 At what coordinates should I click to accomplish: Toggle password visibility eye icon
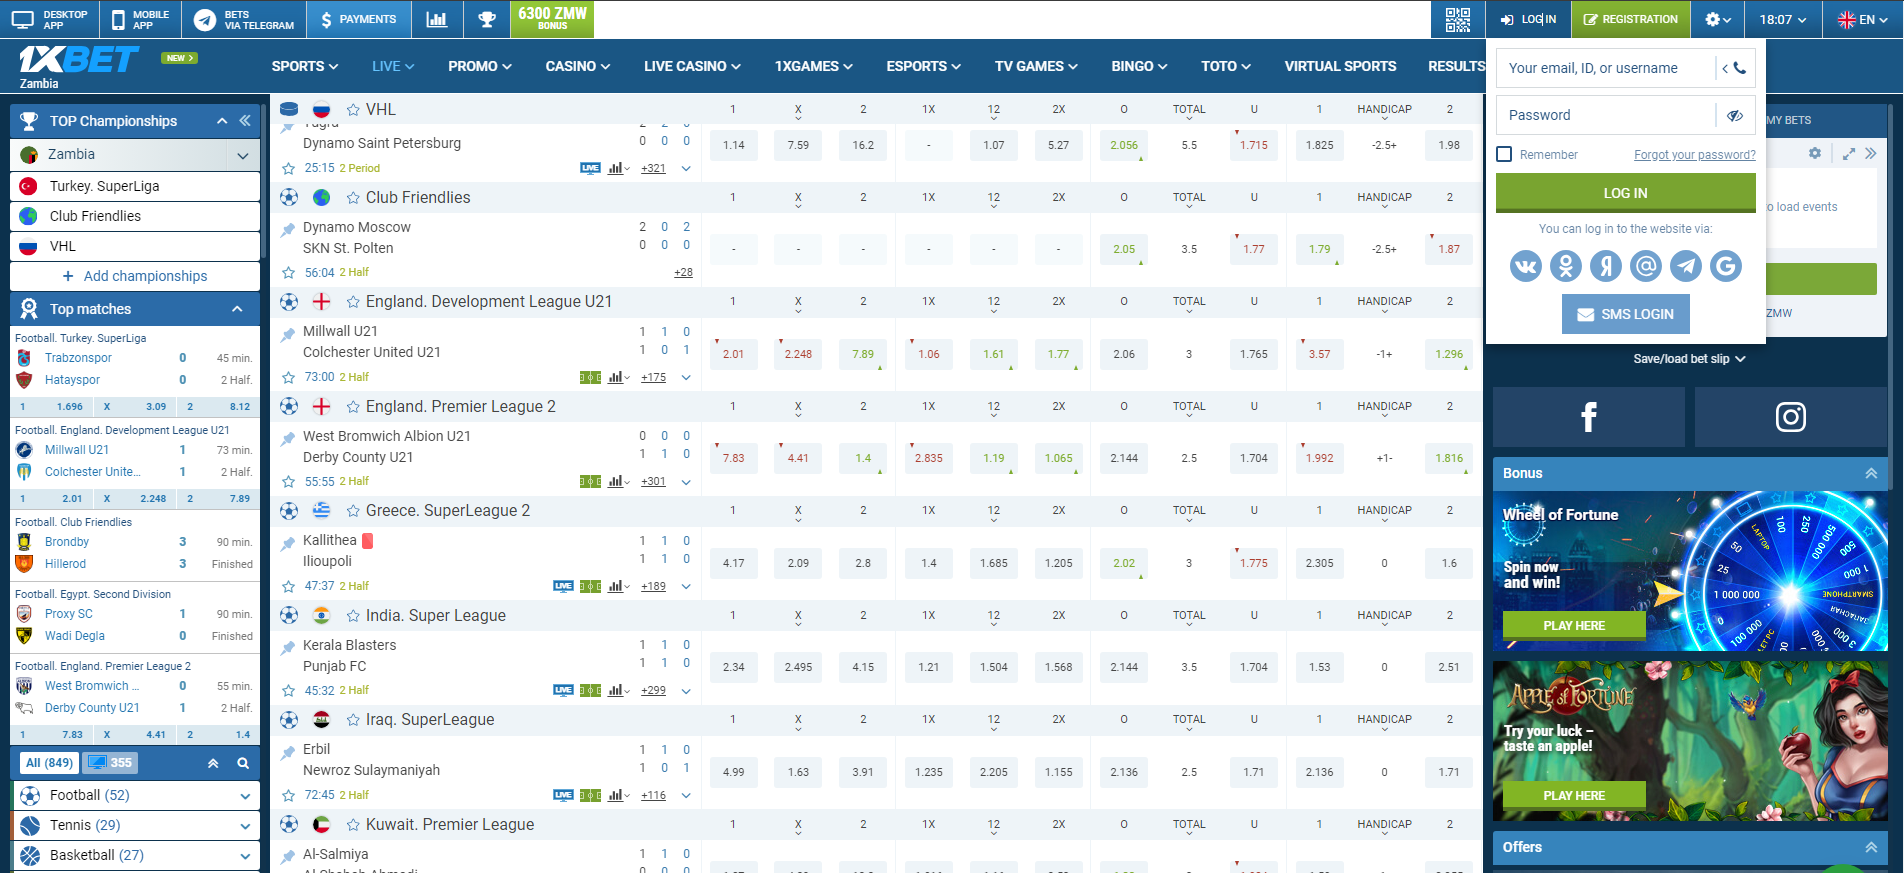1735,115
